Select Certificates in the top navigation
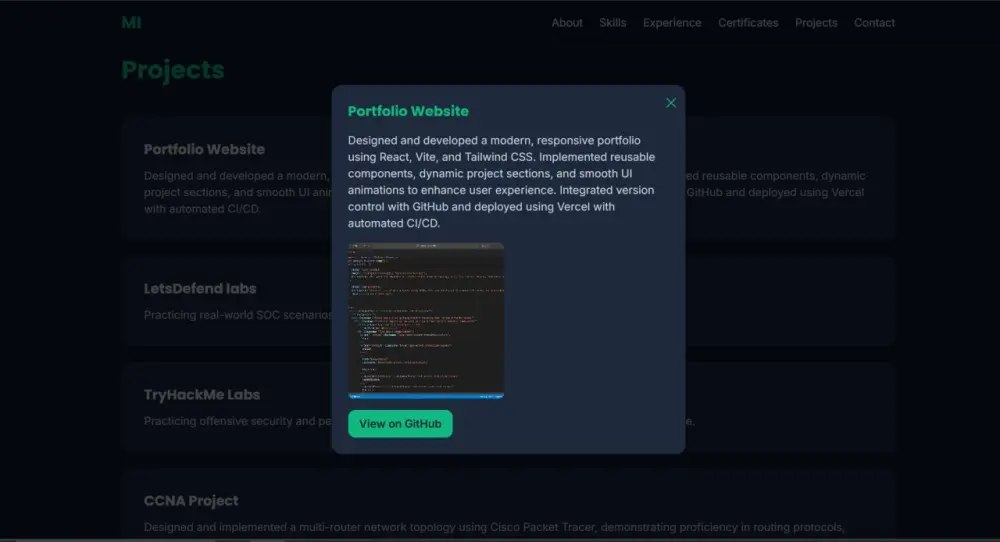 click(x=748, y=23)
